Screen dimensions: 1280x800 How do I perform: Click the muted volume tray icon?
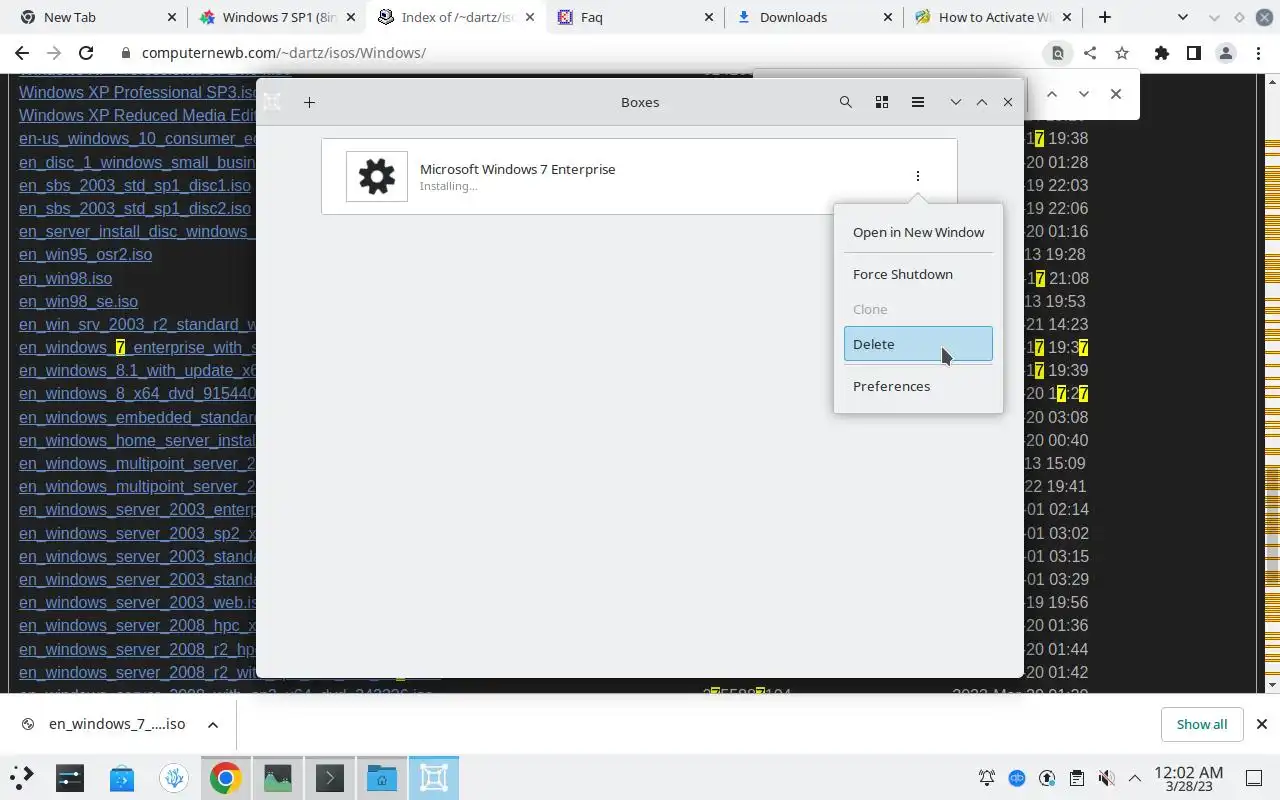[x=1106, y=778]
